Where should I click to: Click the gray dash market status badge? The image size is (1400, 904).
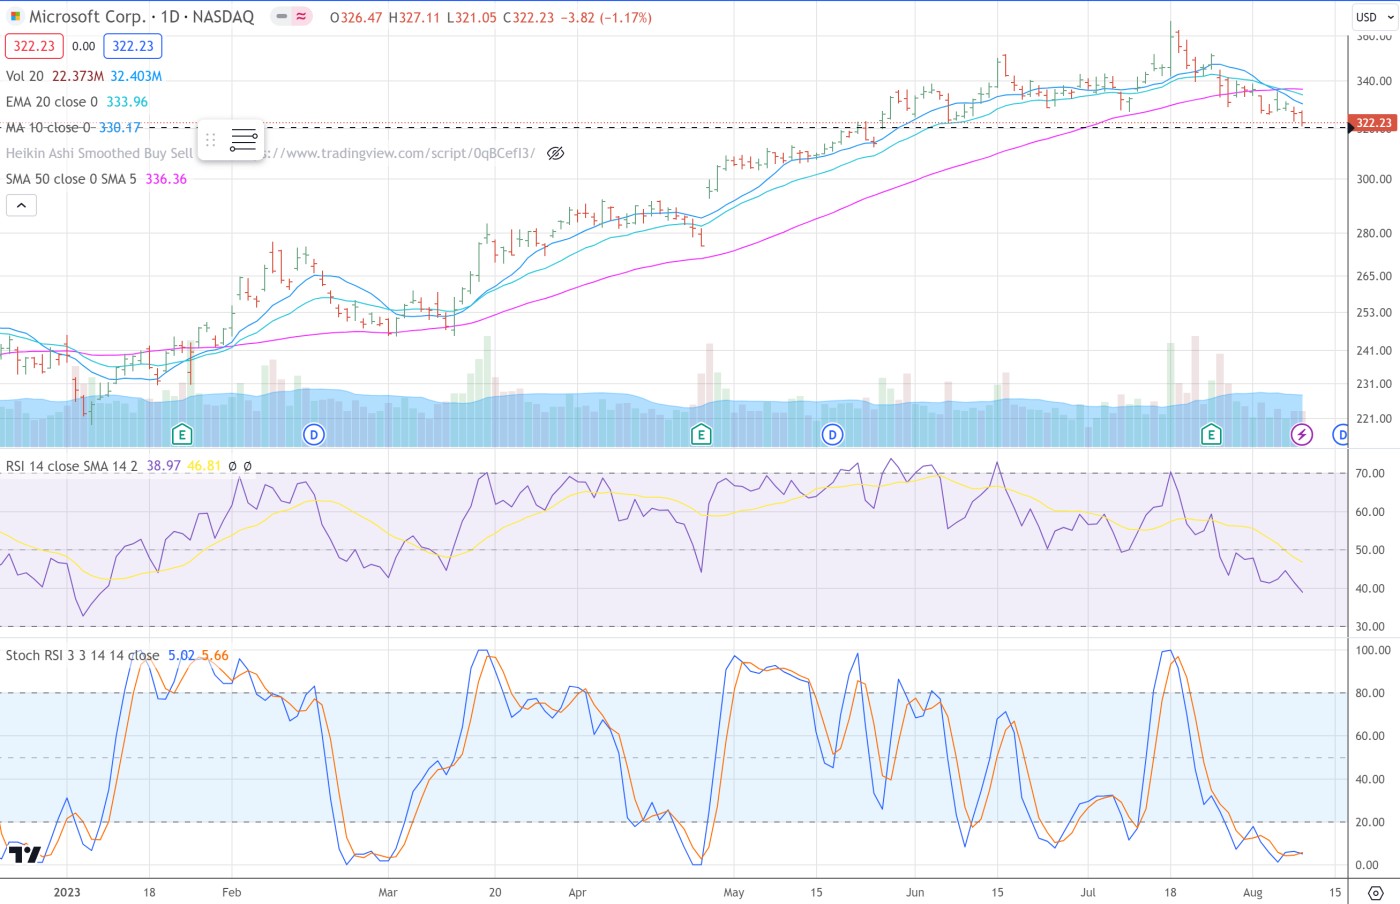click(x=282, y=17)
